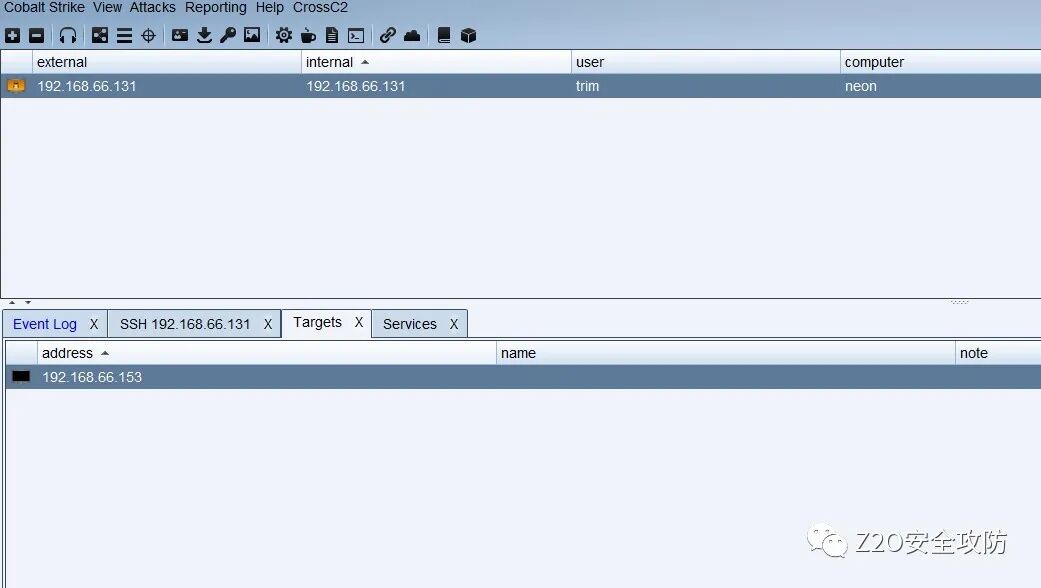1041x588 pixels.
Task: Collapse bottom pane with down arrow on divider
Action: 28,303
